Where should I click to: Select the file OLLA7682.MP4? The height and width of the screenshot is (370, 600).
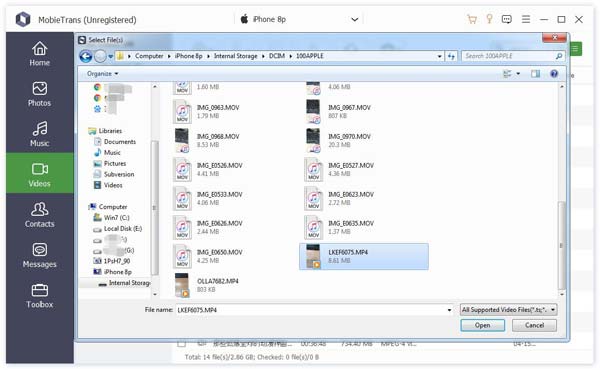(207, 285)
